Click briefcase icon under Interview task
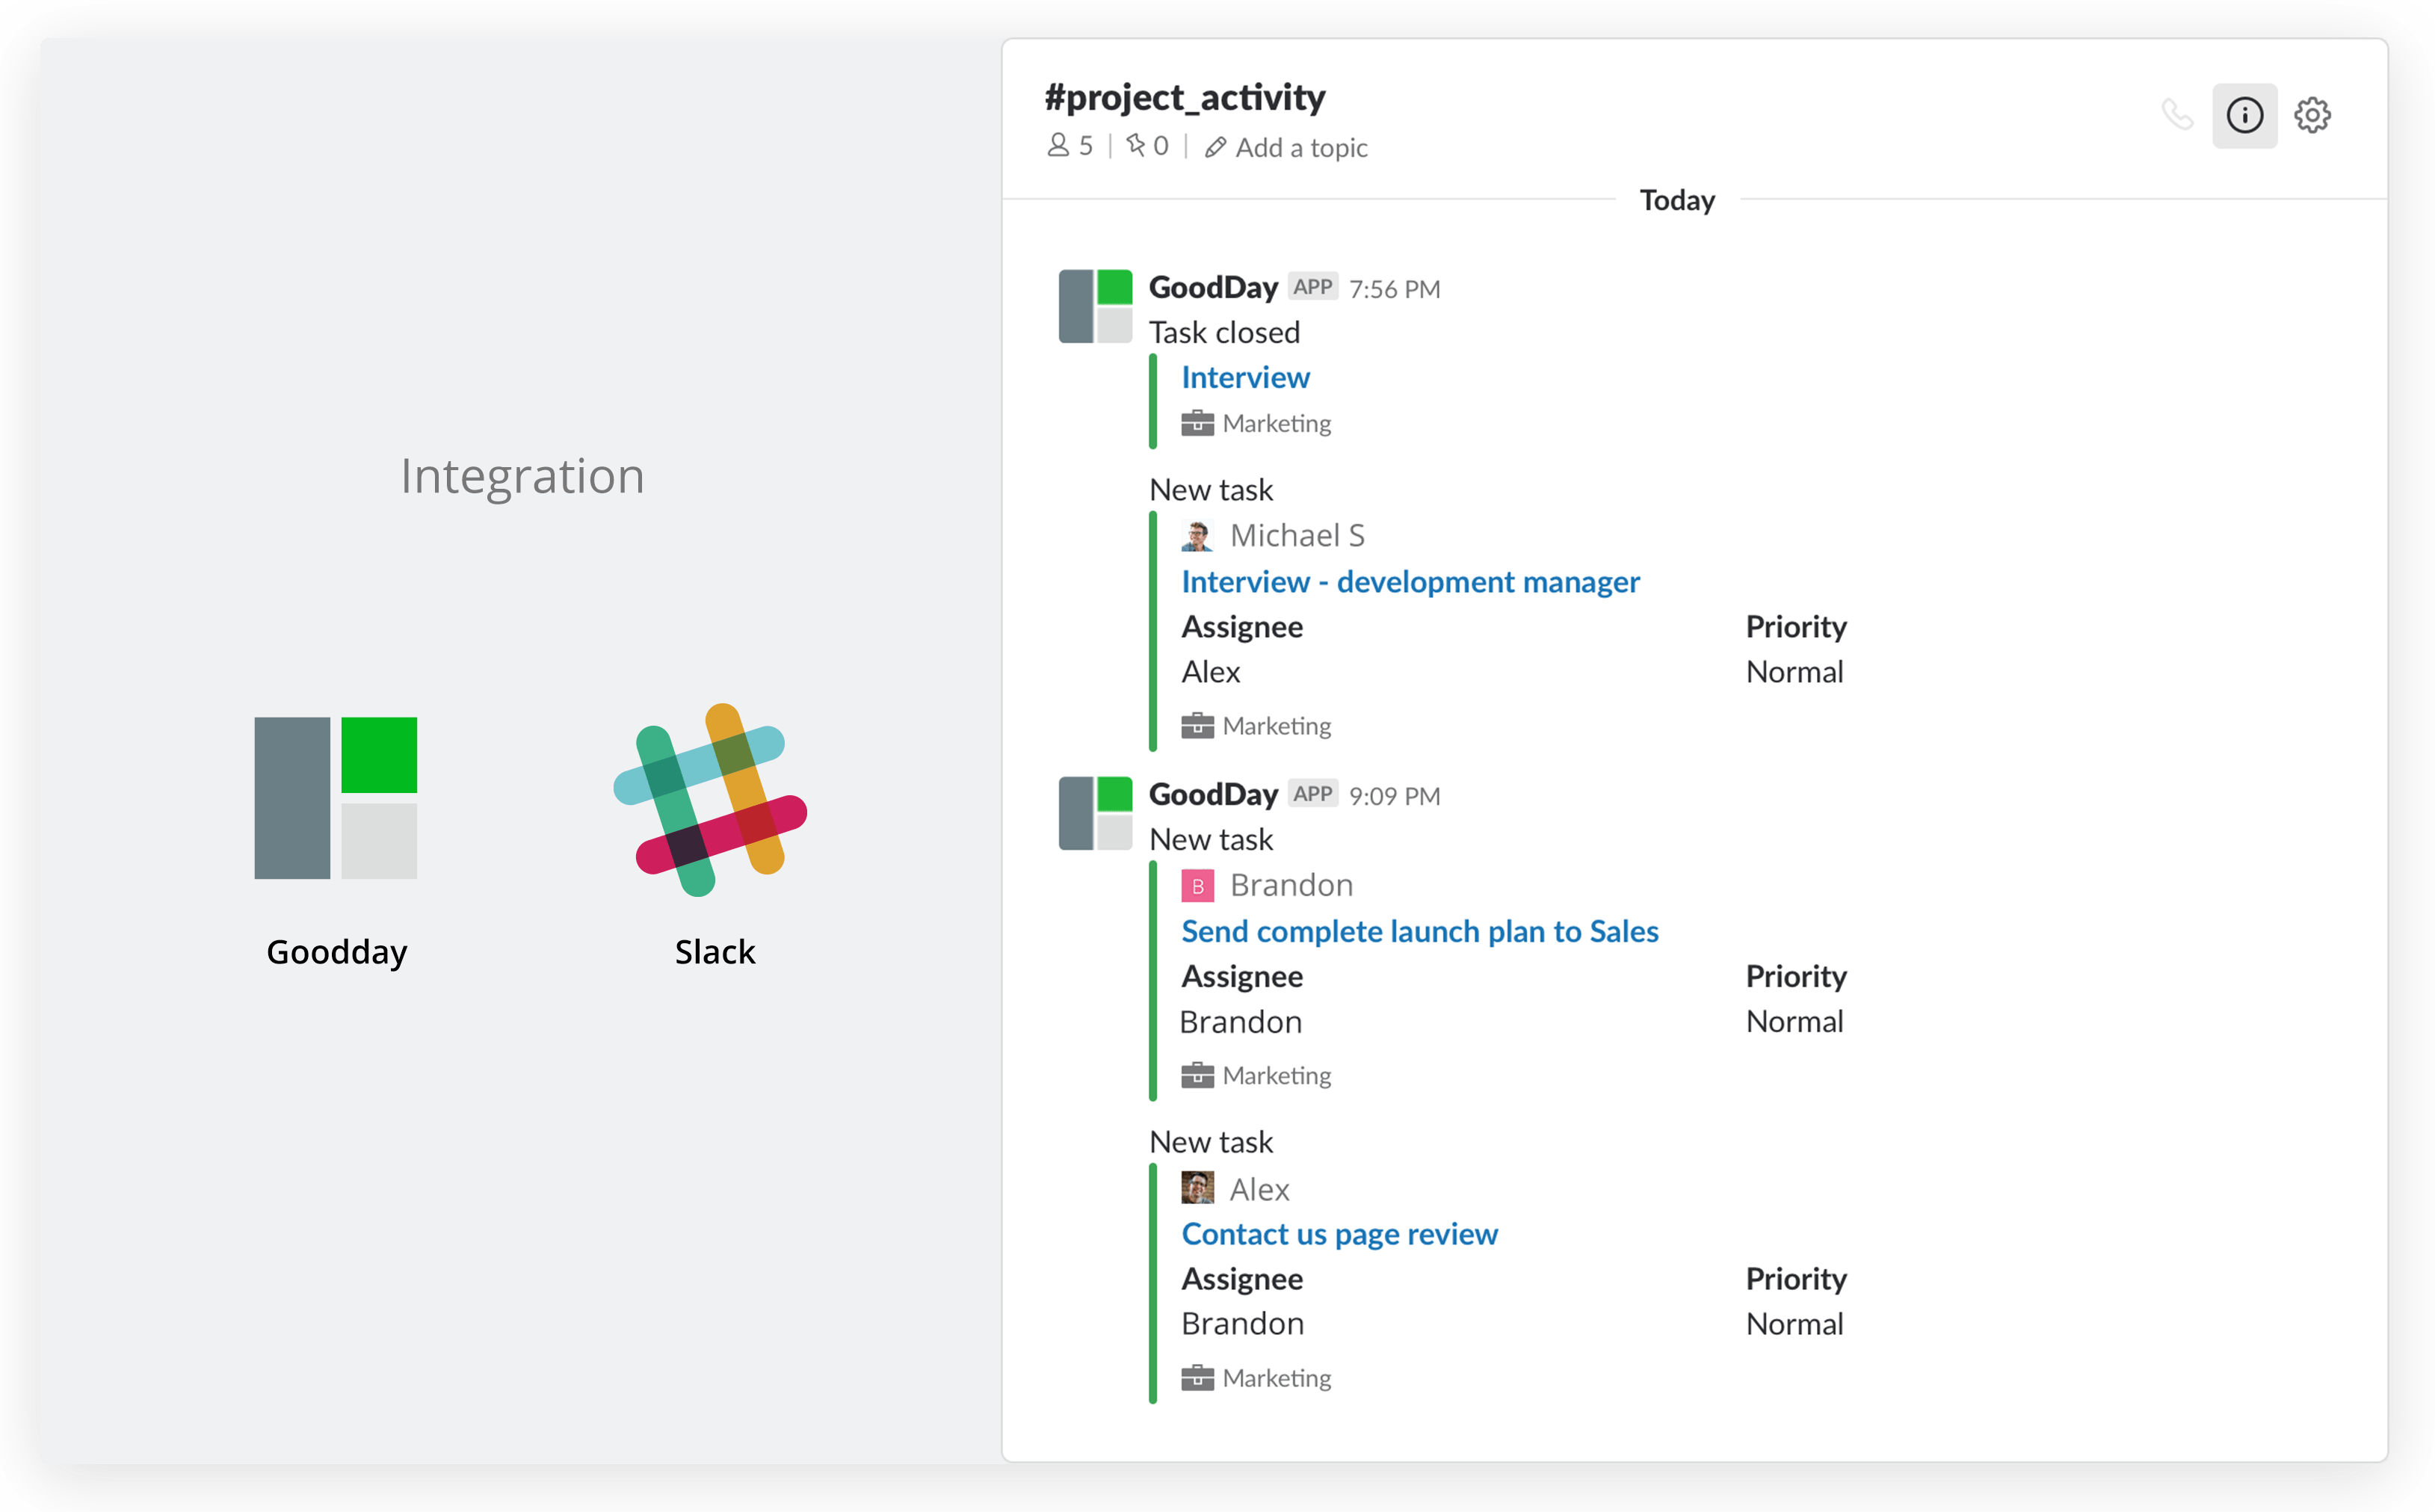This screenshot has height=1512, width=2435. coord(1197,424)
